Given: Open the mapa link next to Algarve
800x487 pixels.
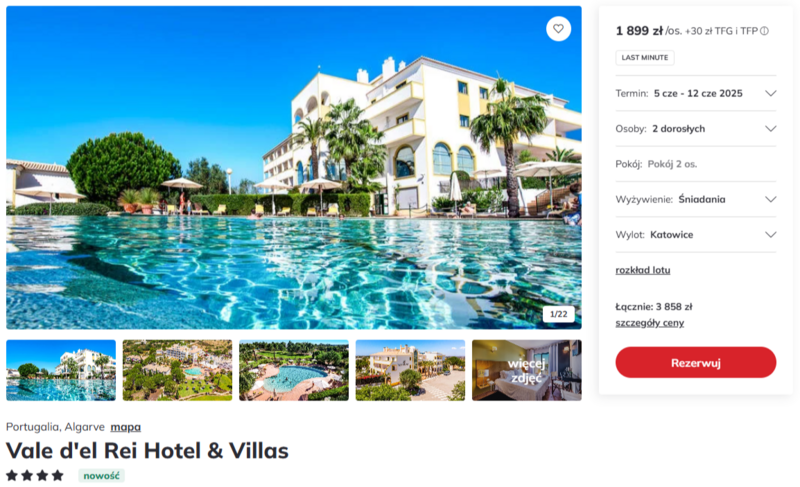Looking at the screenshot, I should [x=126, y=427].
